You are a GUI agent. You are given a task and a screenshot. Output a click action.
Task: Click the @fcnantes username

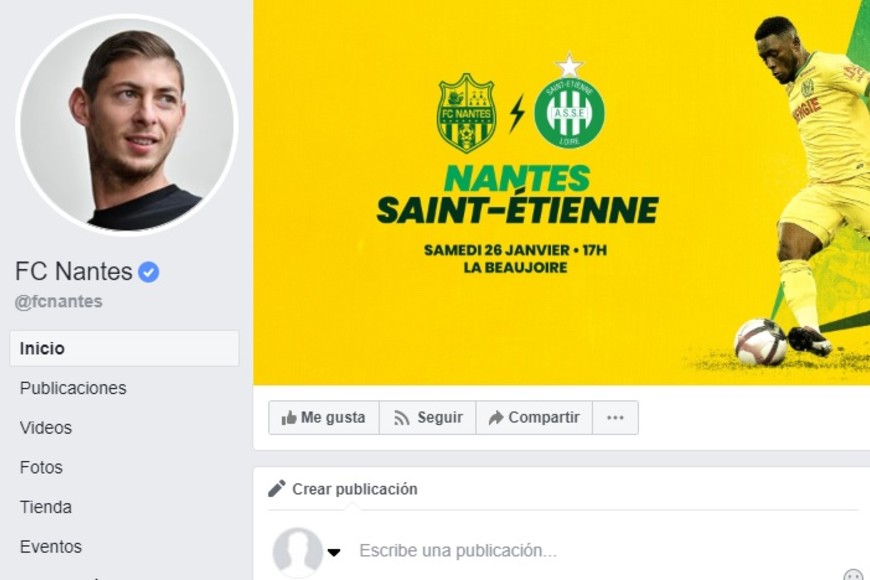click(x=58, y=302)
